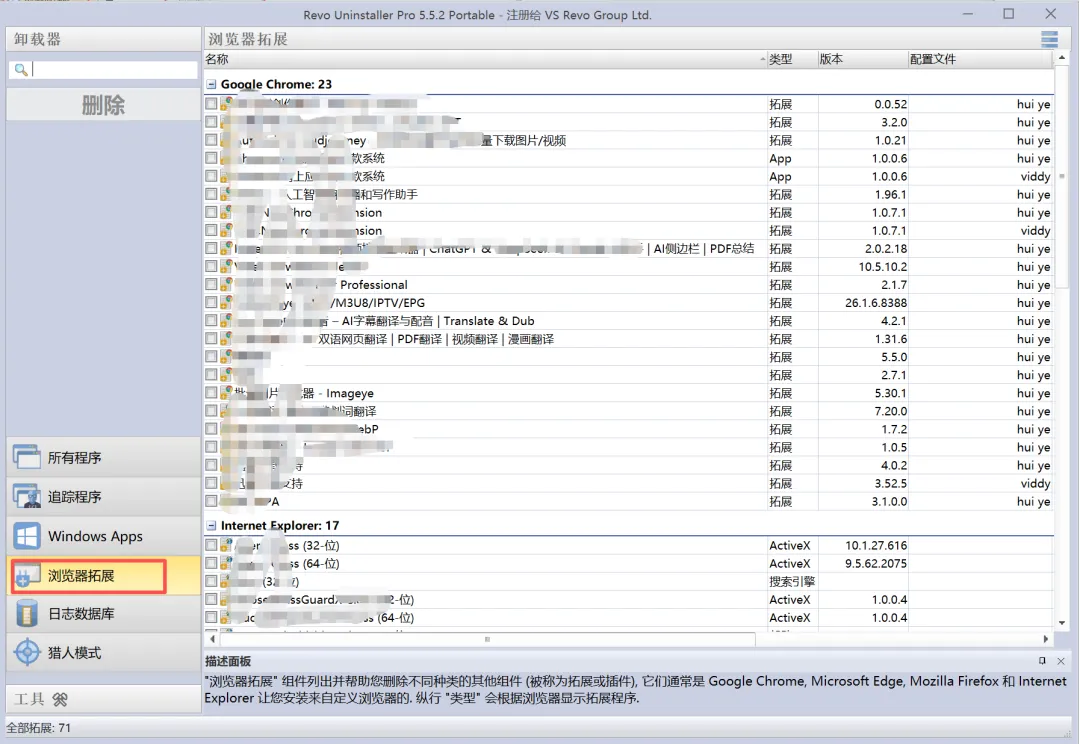Screen dimensions: 1080x744
Task: Click the hamburger view menu icon
Action: point(1049,39)
